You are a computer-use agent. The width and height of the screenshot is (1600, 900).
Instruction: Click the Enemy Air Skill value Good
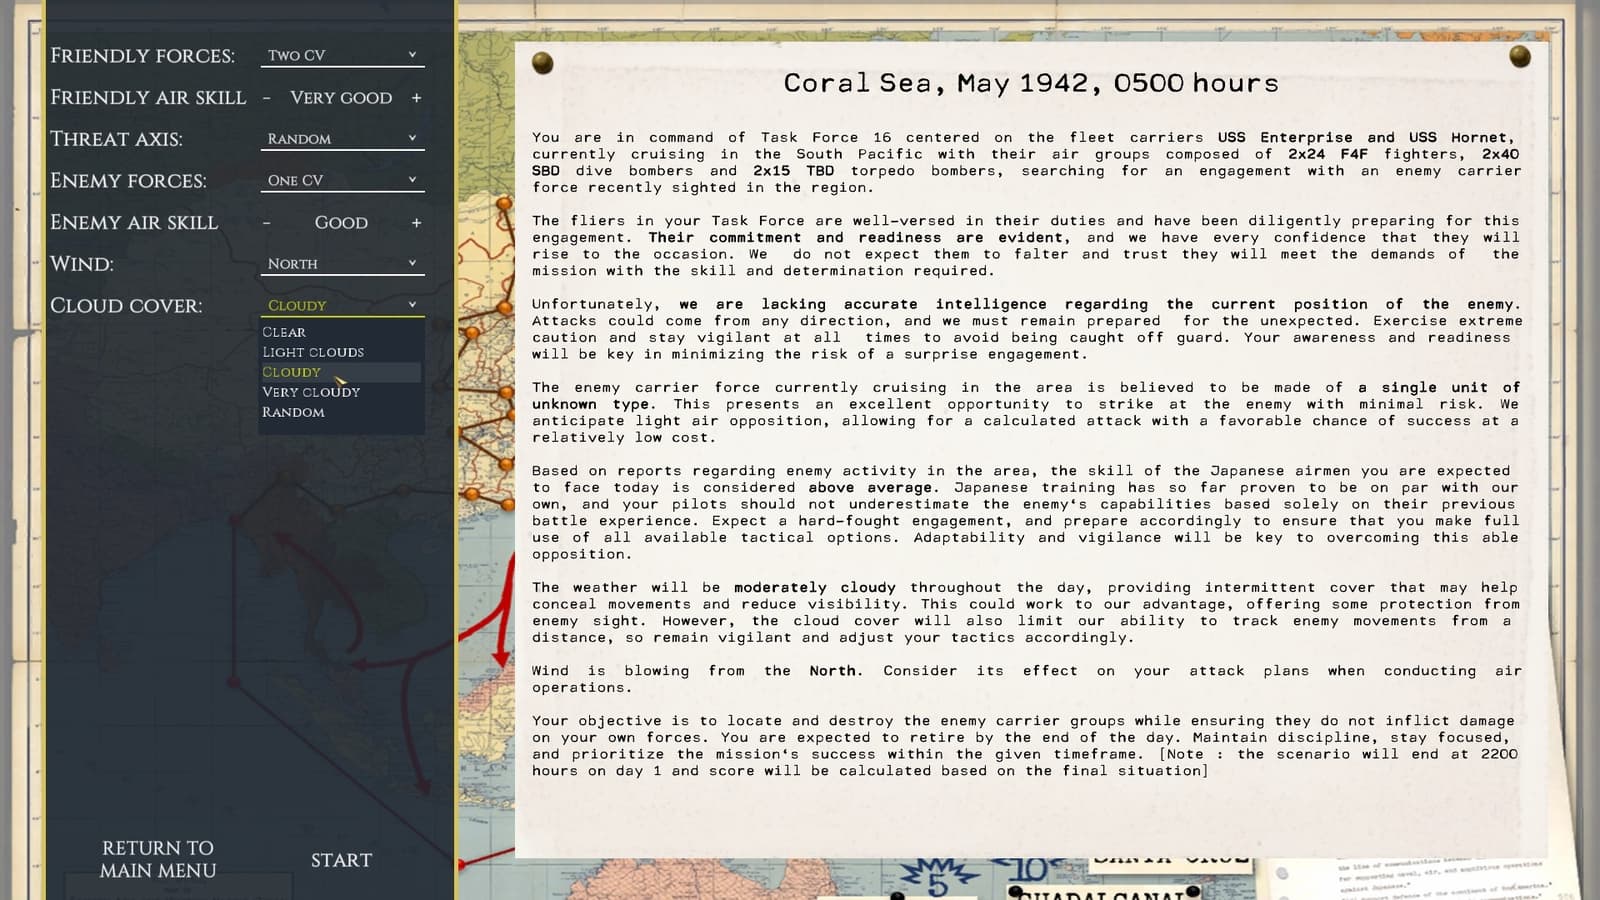click(x=341, y=223)
